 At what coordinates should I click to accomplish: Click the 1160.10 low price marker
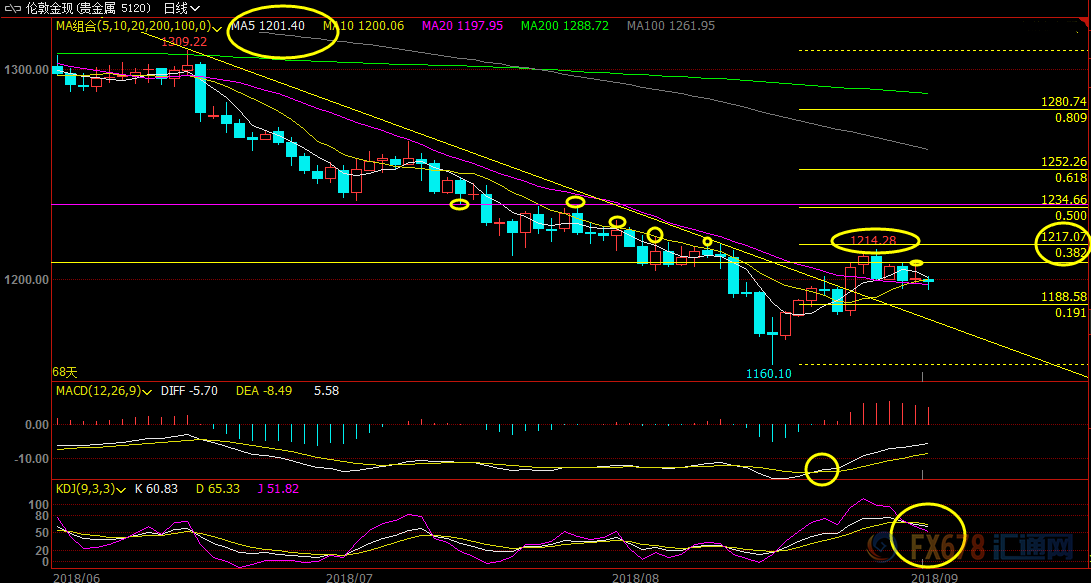(768, 374)
